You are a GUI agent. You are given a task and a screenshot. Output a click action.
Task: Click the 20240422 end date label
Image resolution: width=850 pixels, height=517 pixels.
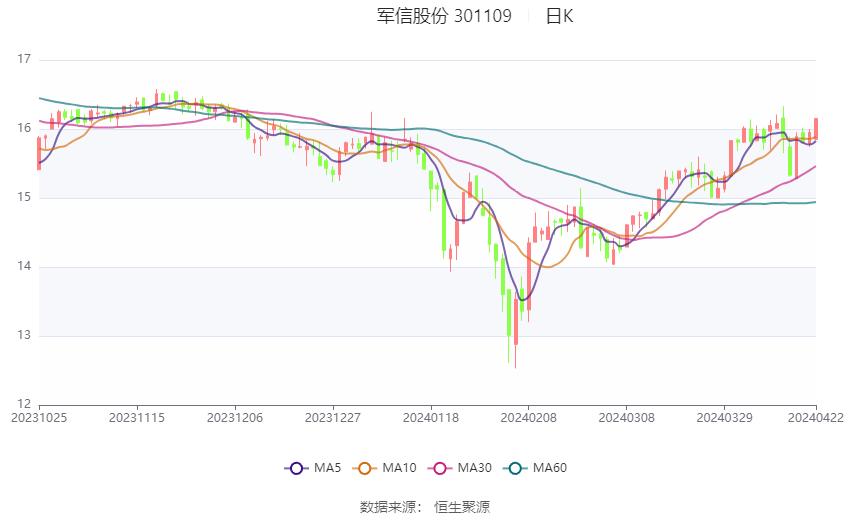coord(816,416)
